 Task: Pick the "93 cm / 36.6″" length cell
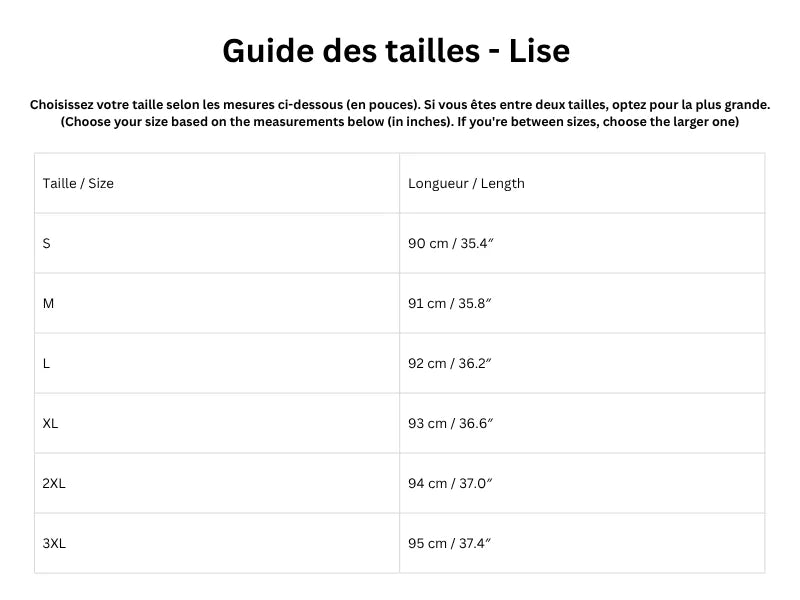pos(450,423)
